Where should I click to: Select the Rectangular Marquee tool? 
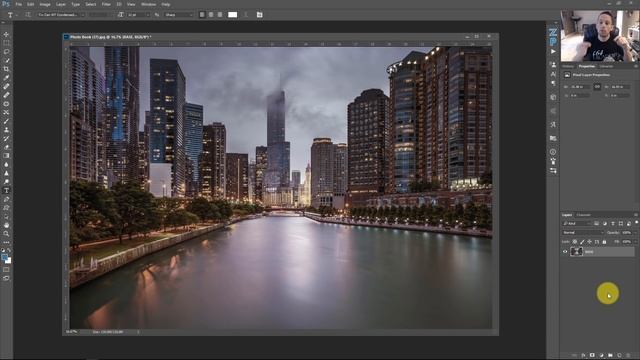(x=6, y=43)
